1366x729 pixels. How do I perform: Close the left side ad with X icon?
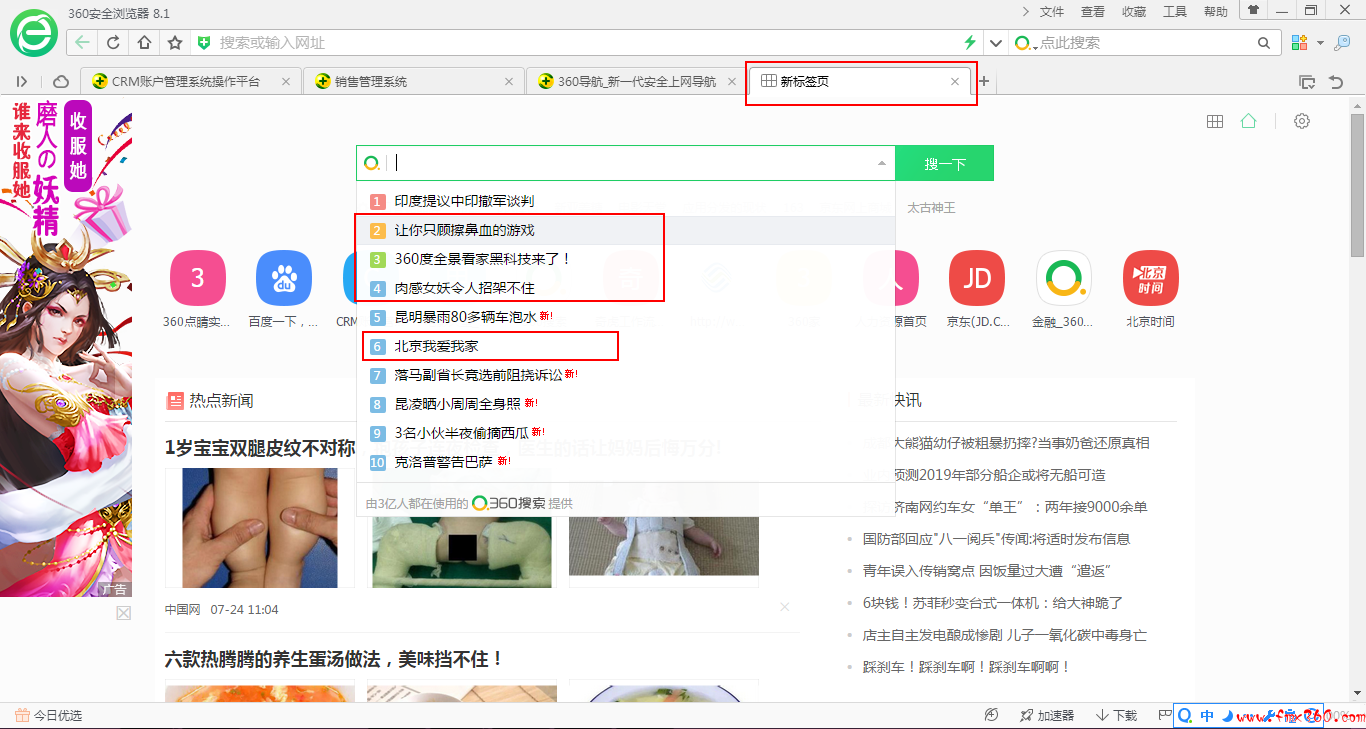124,613
